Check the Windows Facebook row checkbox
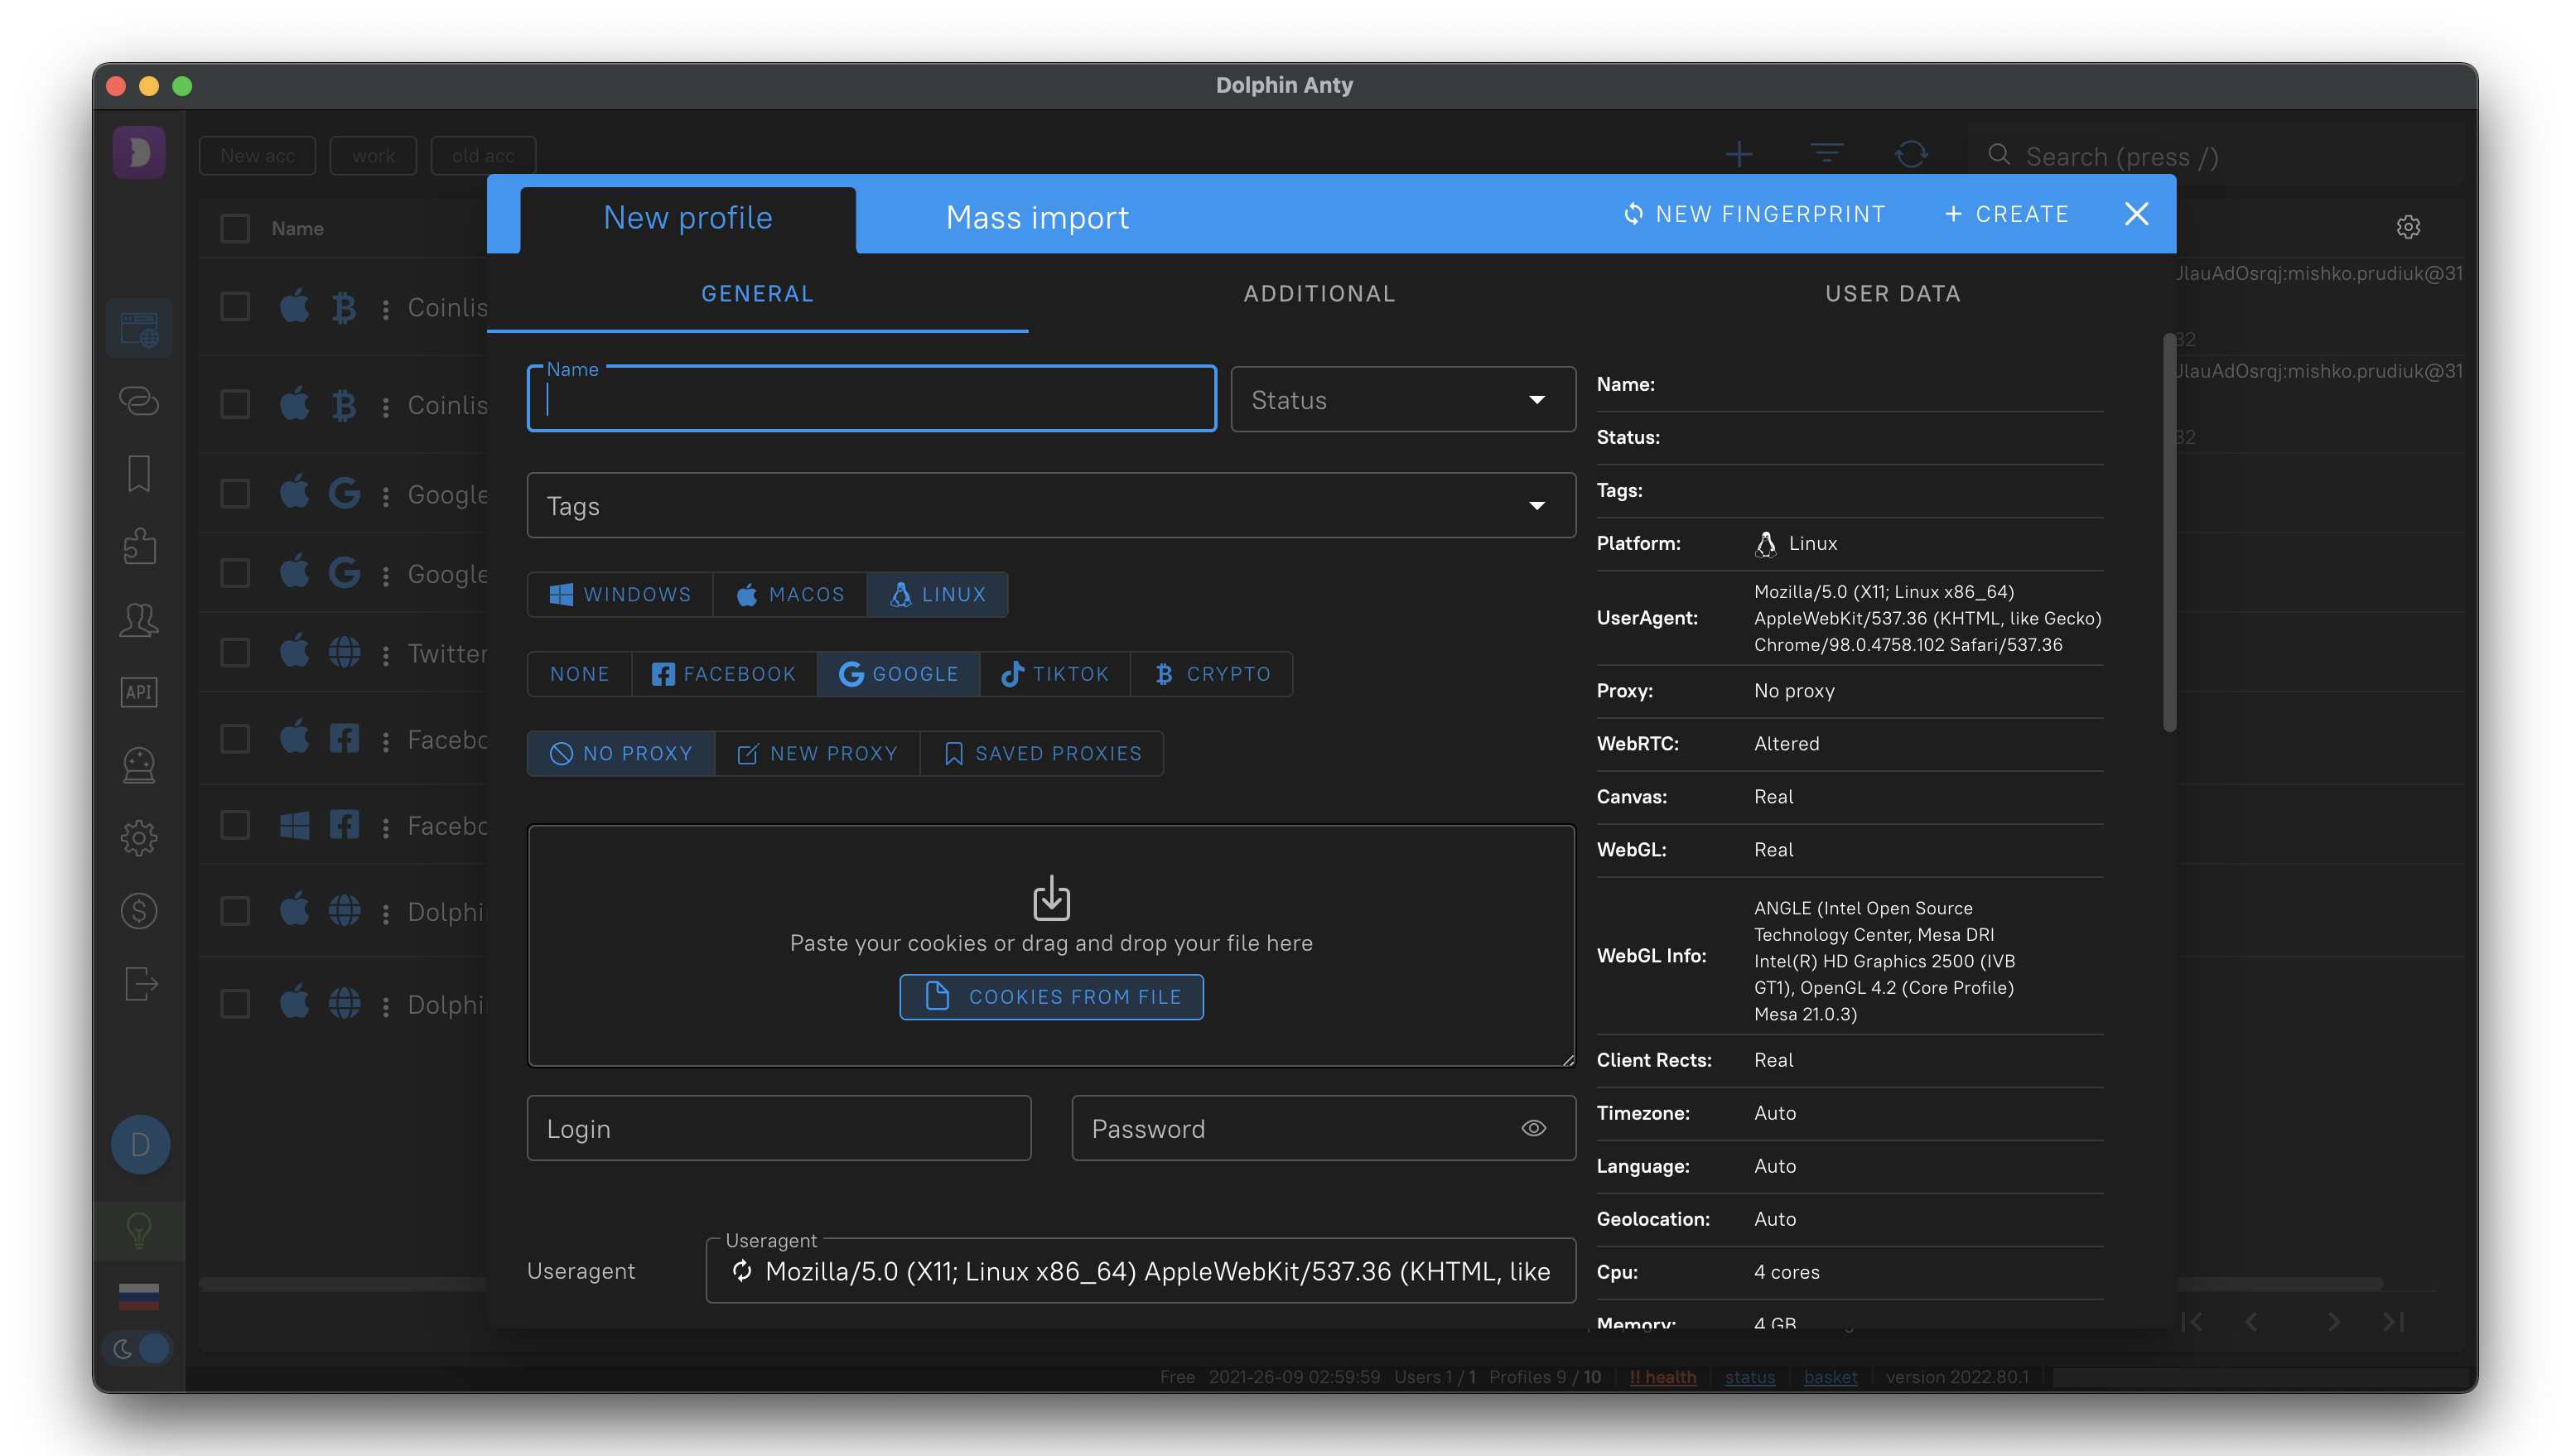This screenshot has width=2571, height=1456. click(x=235, y=824)
